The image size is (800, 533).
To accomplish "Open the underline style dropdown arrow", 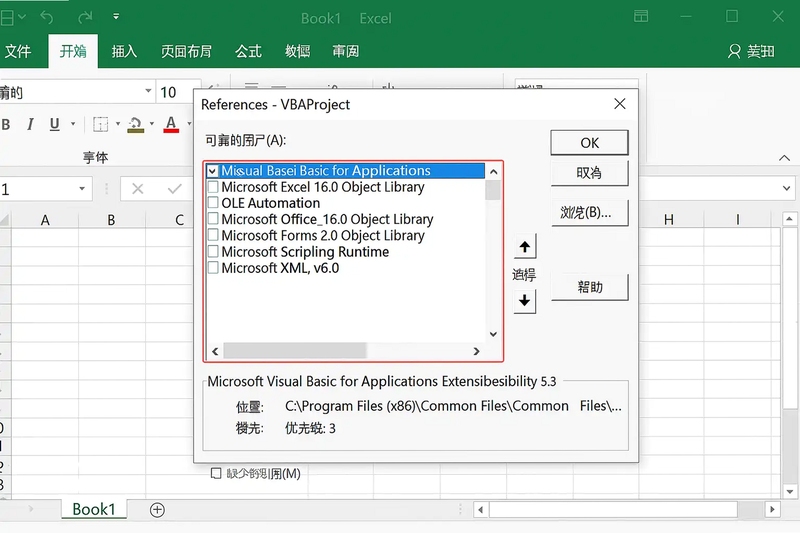I will (x=73, y=124).
